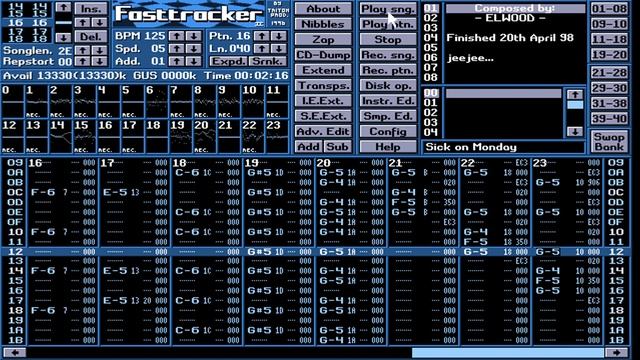Screen dimensions: 640x360
Task: Click the song name field Sick on Monday
Action: (503, 147)
